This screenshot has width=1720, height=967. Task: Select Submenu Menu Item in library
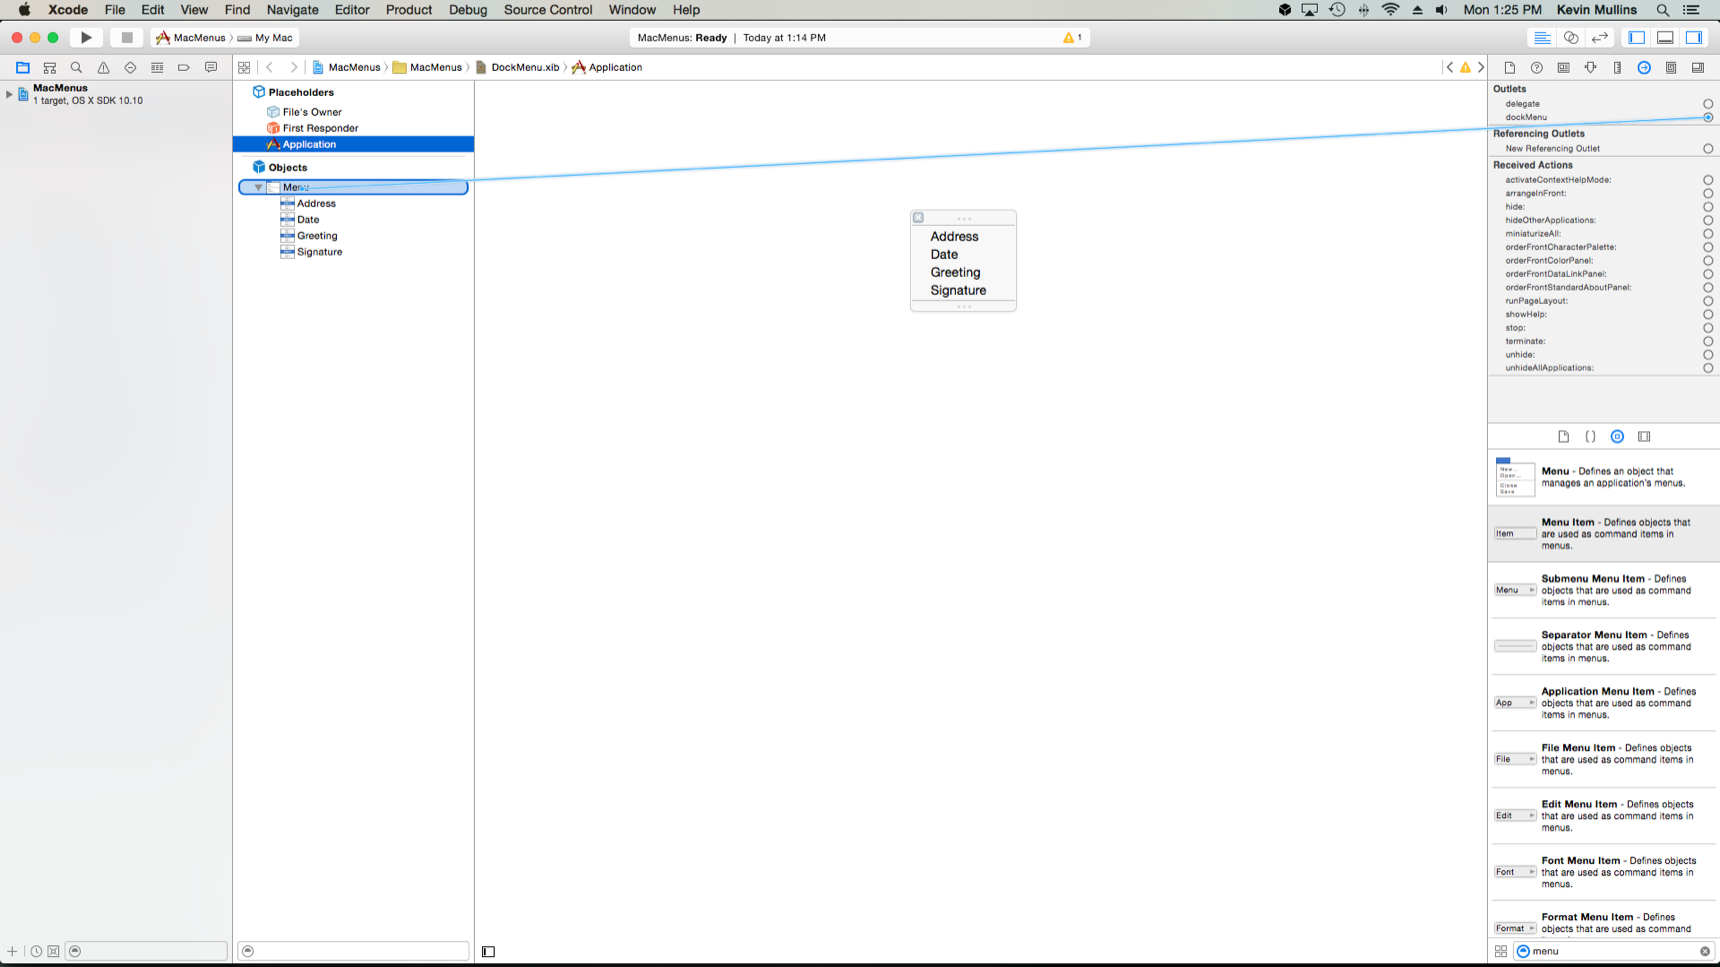click(x=1604, y=590)
